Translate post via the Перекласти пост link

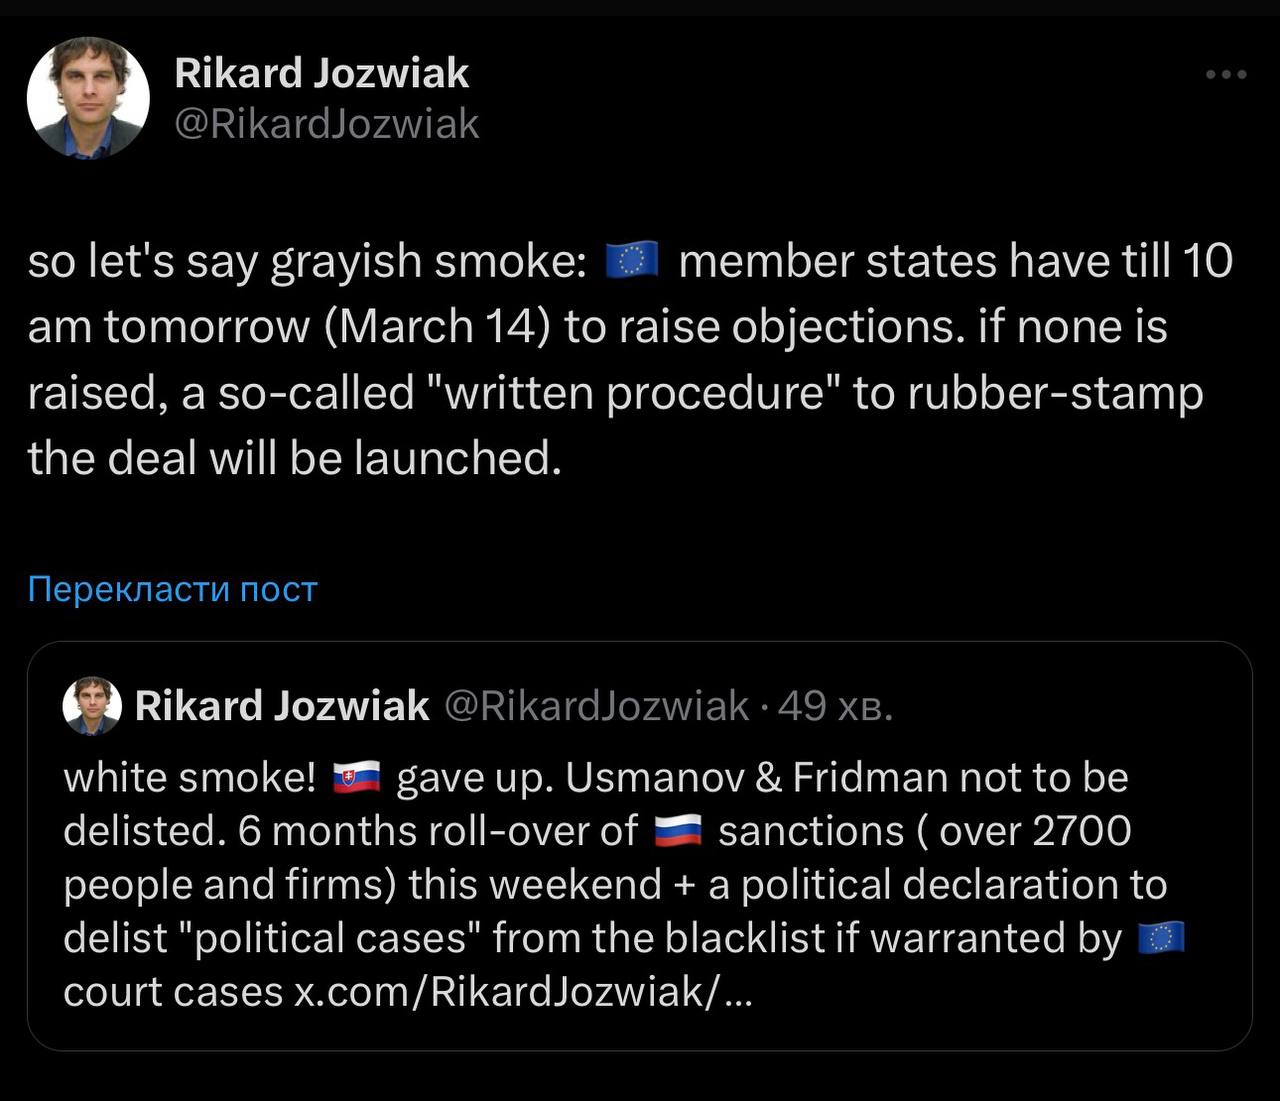point(172,589)
